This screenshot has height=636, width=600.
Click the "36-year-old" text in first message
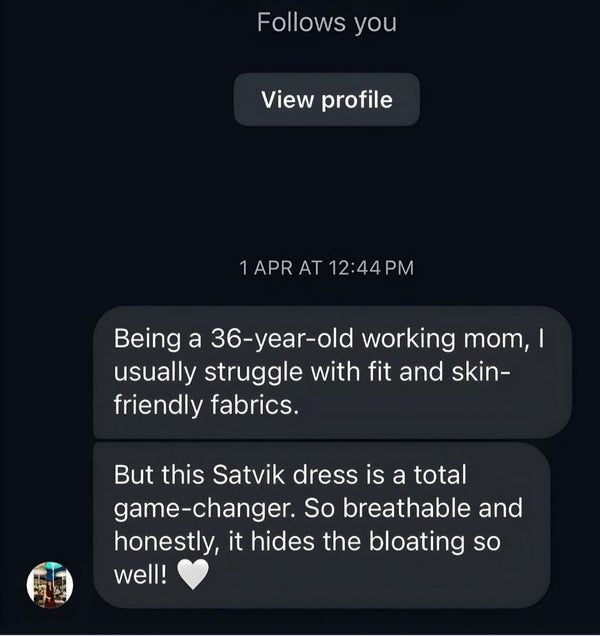264,339
